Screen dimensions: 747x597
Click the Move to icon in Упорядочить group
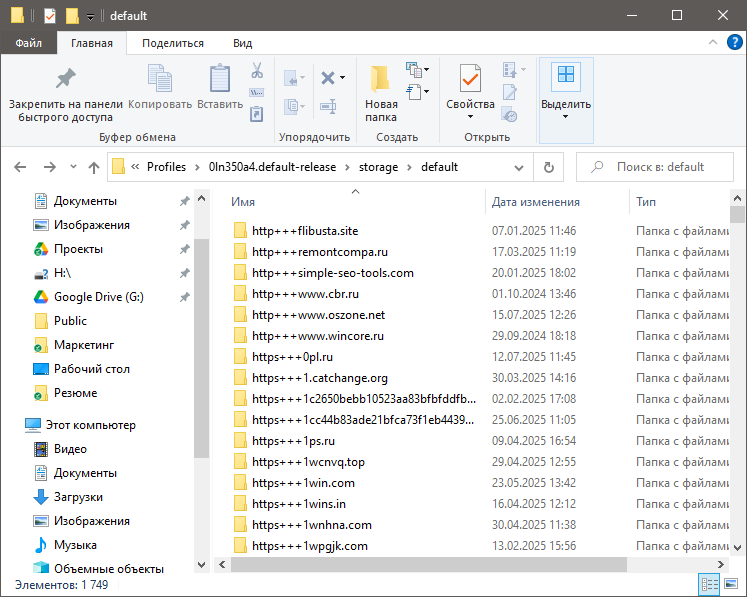tap(291, 78)
